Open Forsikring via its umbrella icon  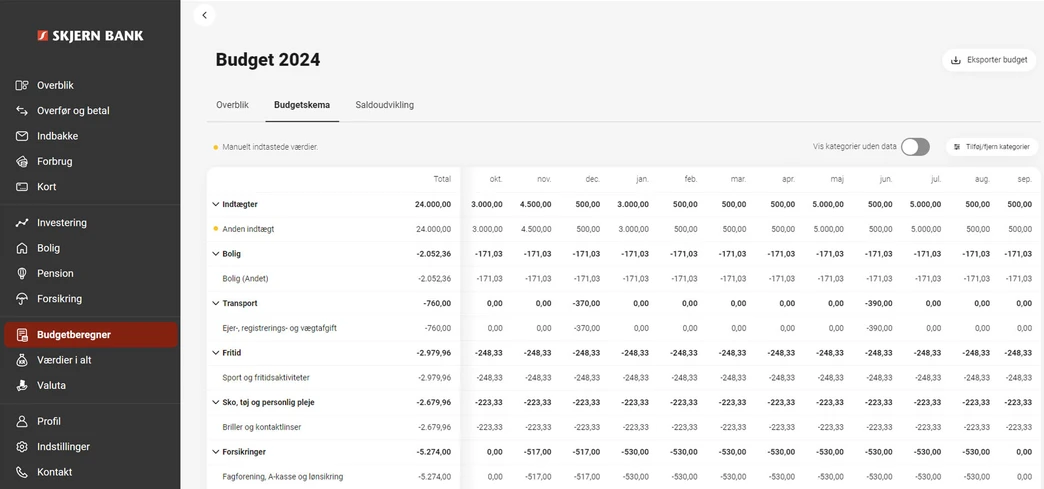tap(22, 299)
